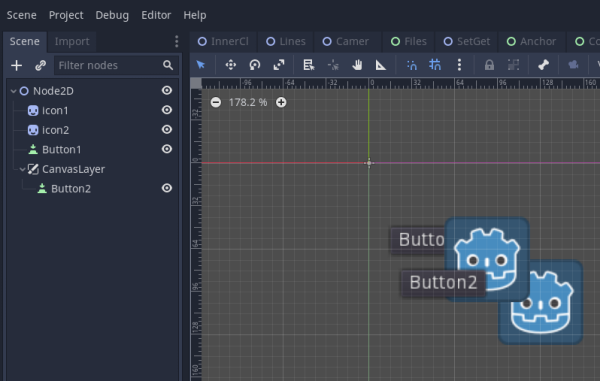Viewport: 600px width, 381px height.
Task: Activate the Rotate Mode tool
Action: pos(255,65)
